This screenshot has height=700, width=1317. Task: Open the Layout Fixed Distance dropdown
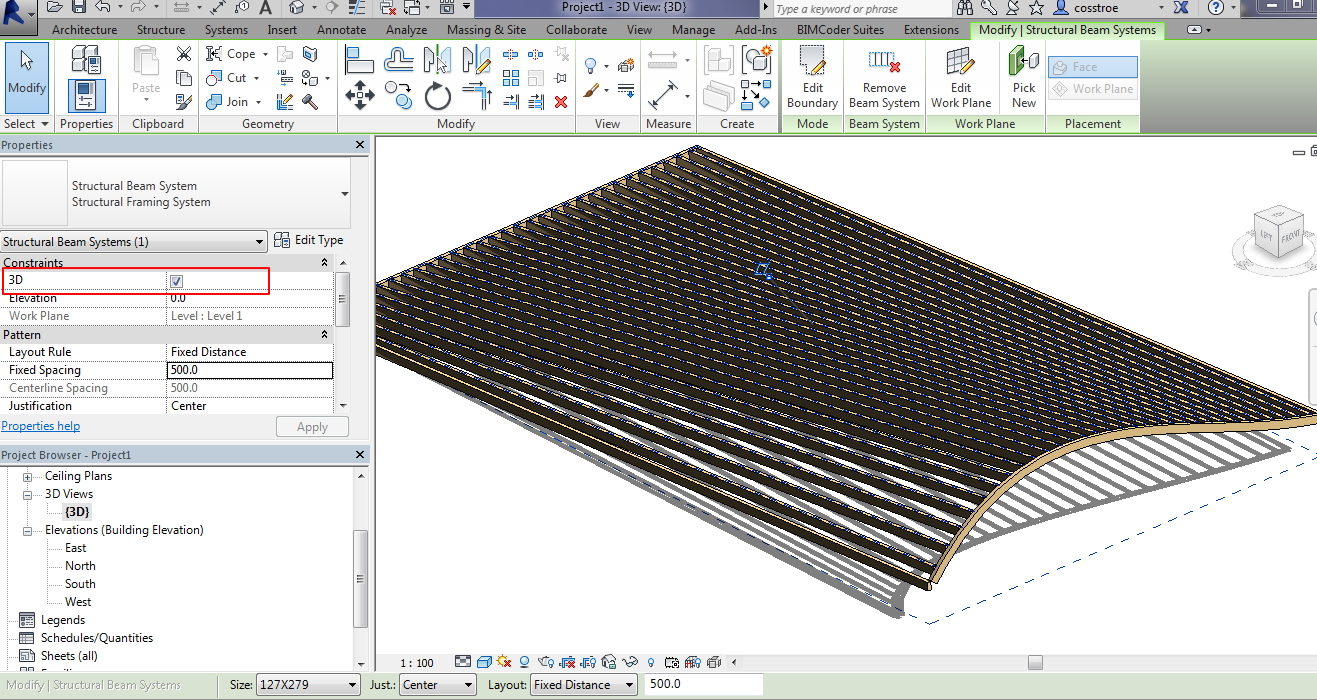coord(583,685)
